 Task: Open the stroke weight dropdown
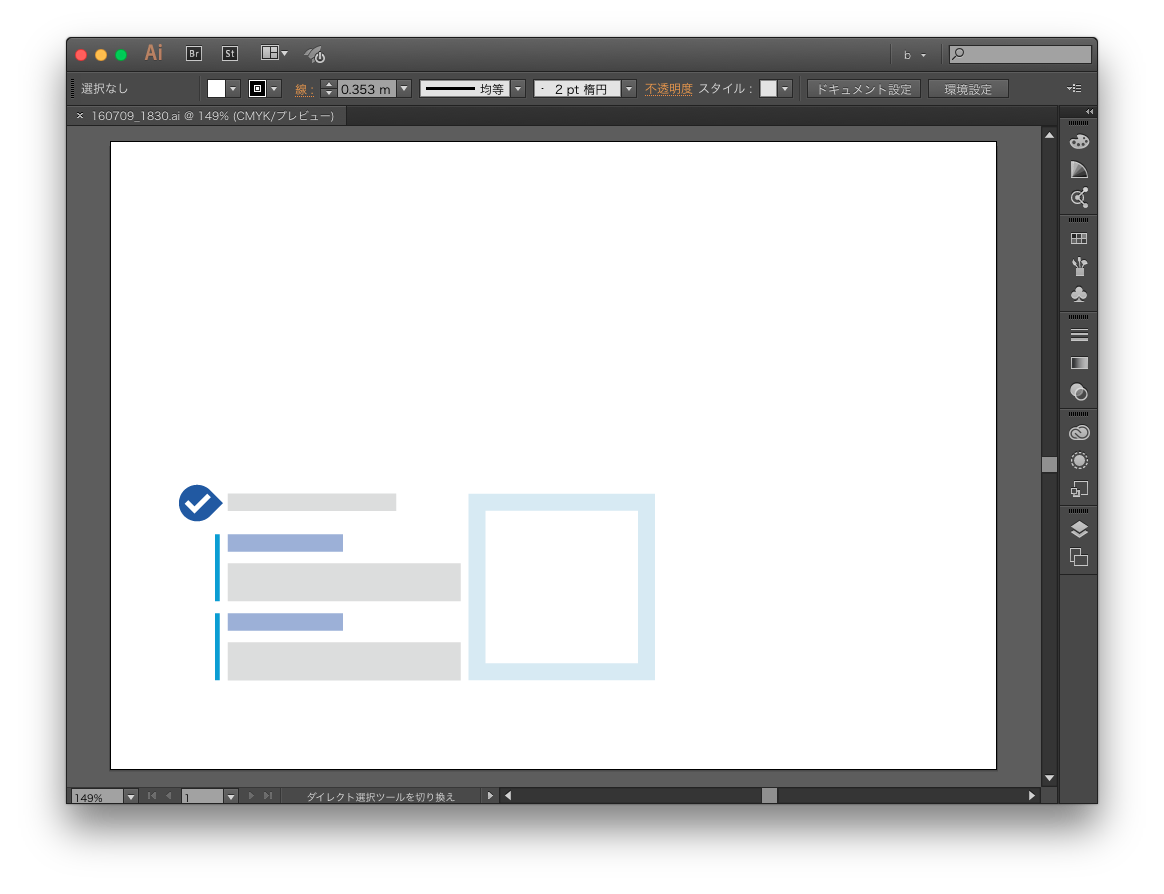coord(405,89)
